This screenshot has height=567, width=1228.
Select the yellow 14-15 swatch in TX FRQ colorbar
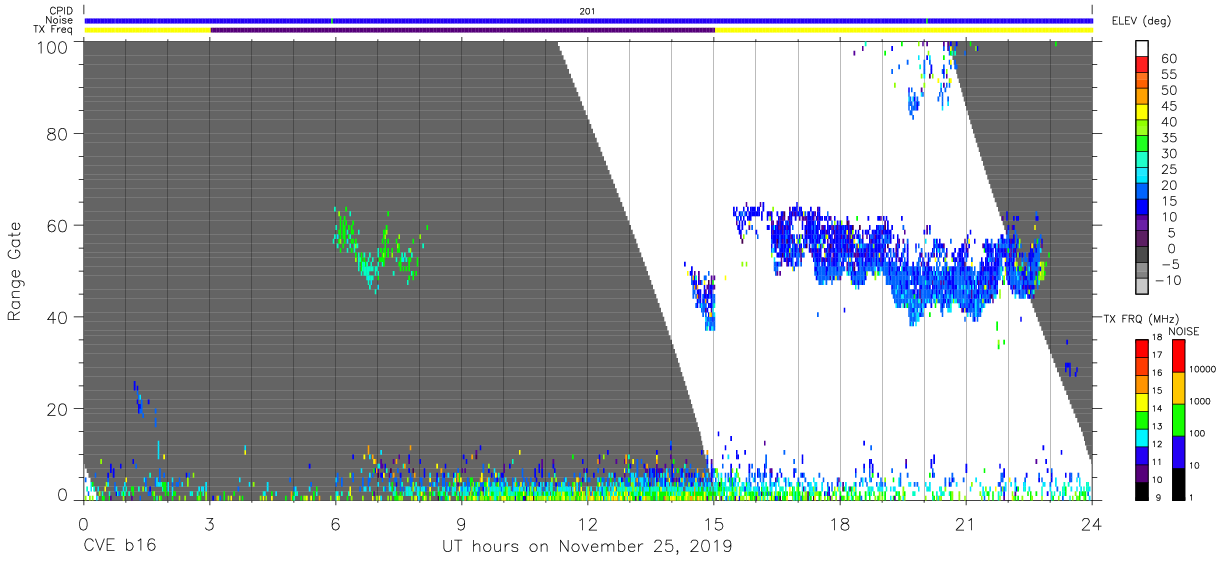(x=1143, y=402)
